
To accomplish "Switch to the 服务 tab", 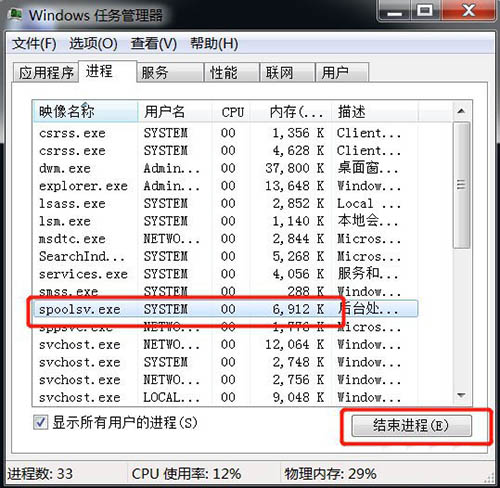I will (170, 72).
